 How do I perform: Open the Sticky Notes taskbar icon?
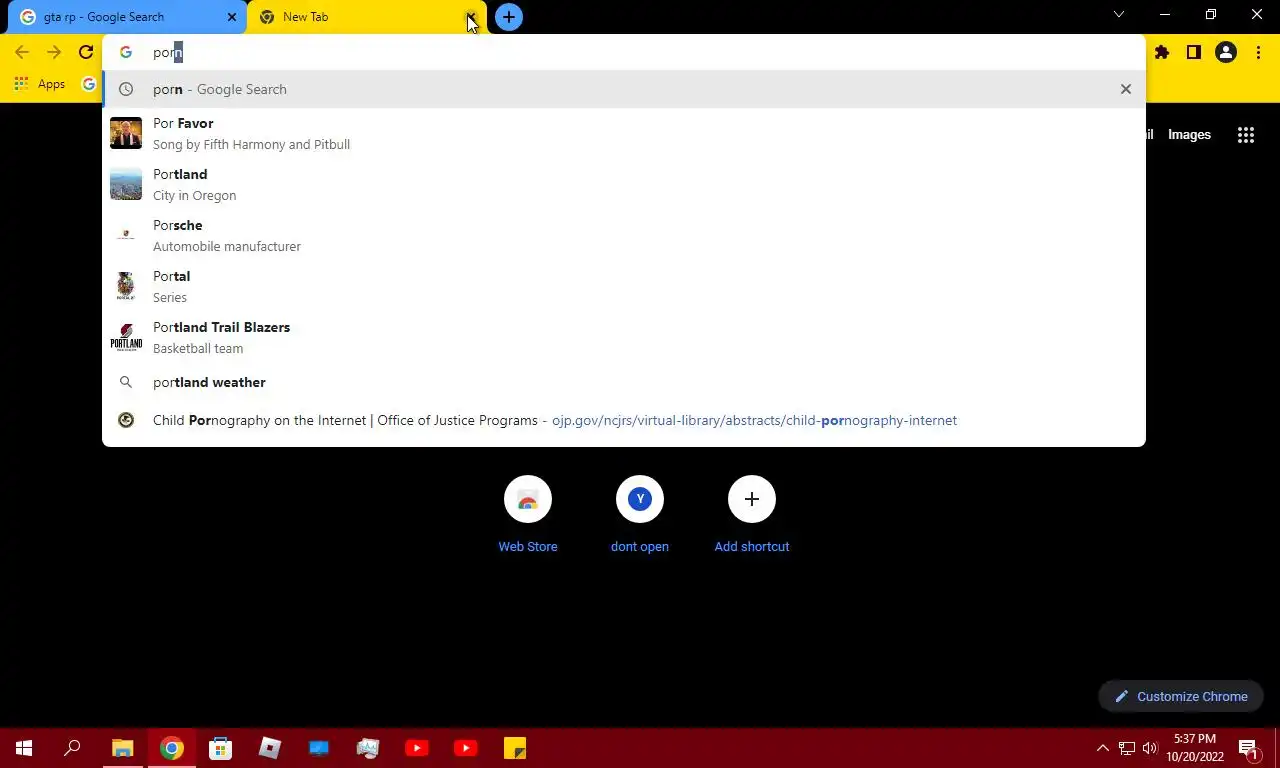[515, 748]
